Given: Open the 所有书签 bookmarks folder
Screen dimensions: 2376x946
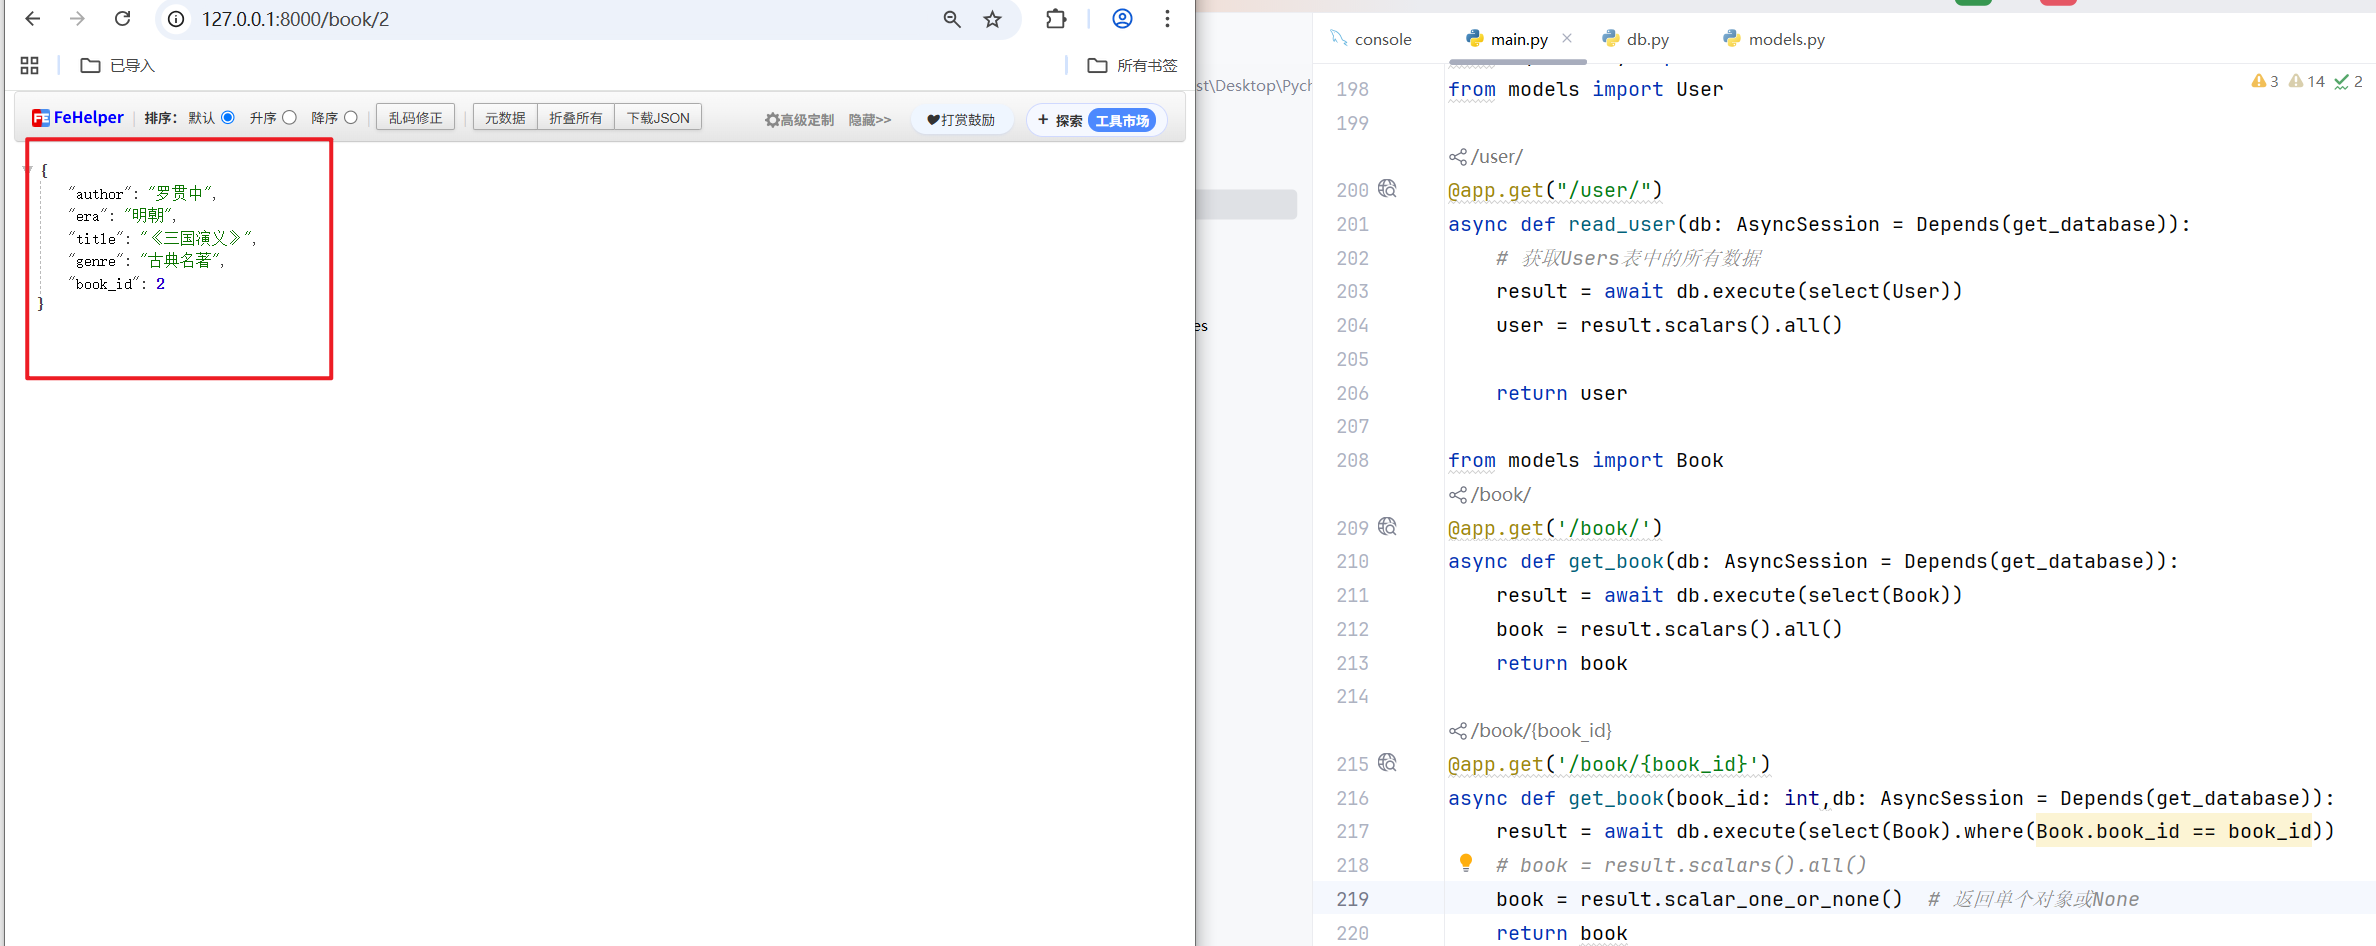Looking at the screenshot, I should pyautogui.click(x=1133, y=65).
